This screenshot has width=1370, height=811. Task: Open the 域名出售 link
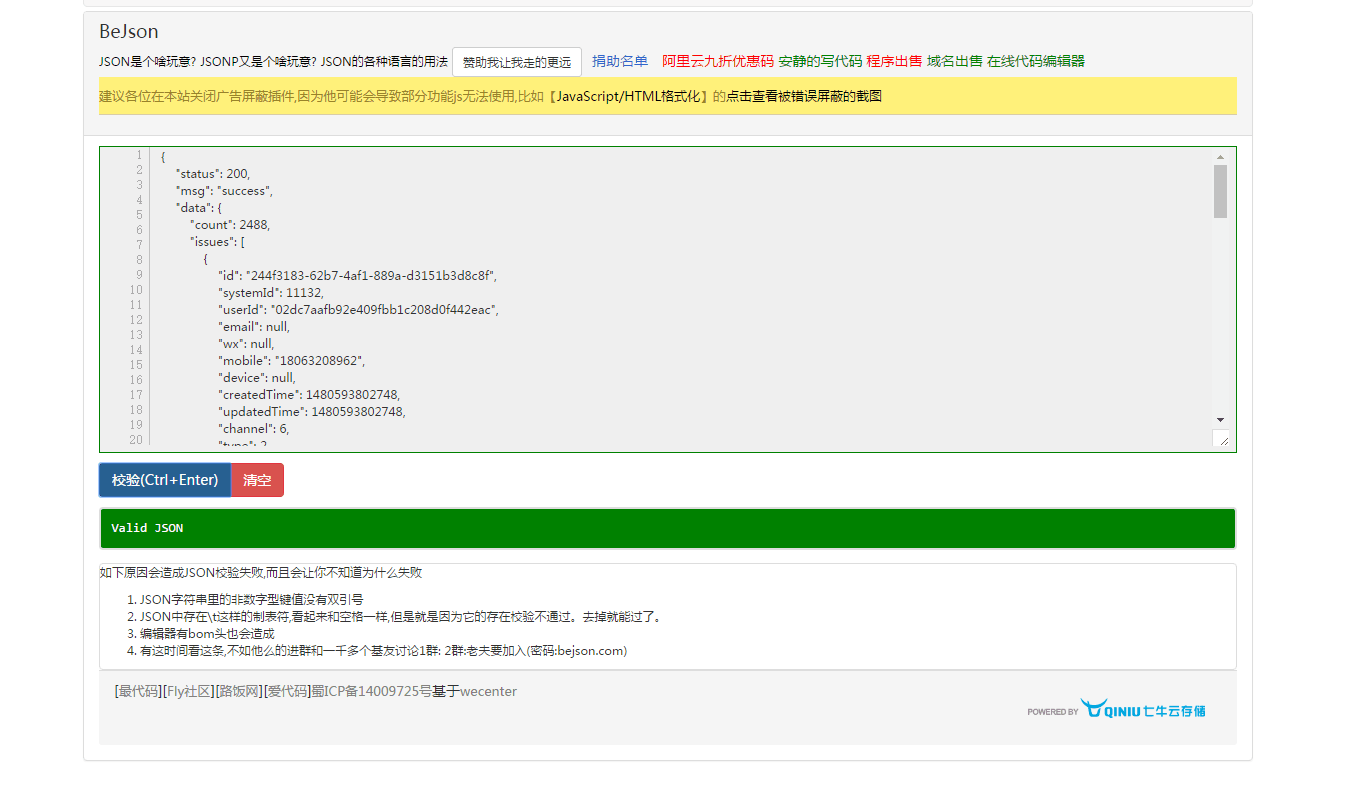click(x=955, y=61)
